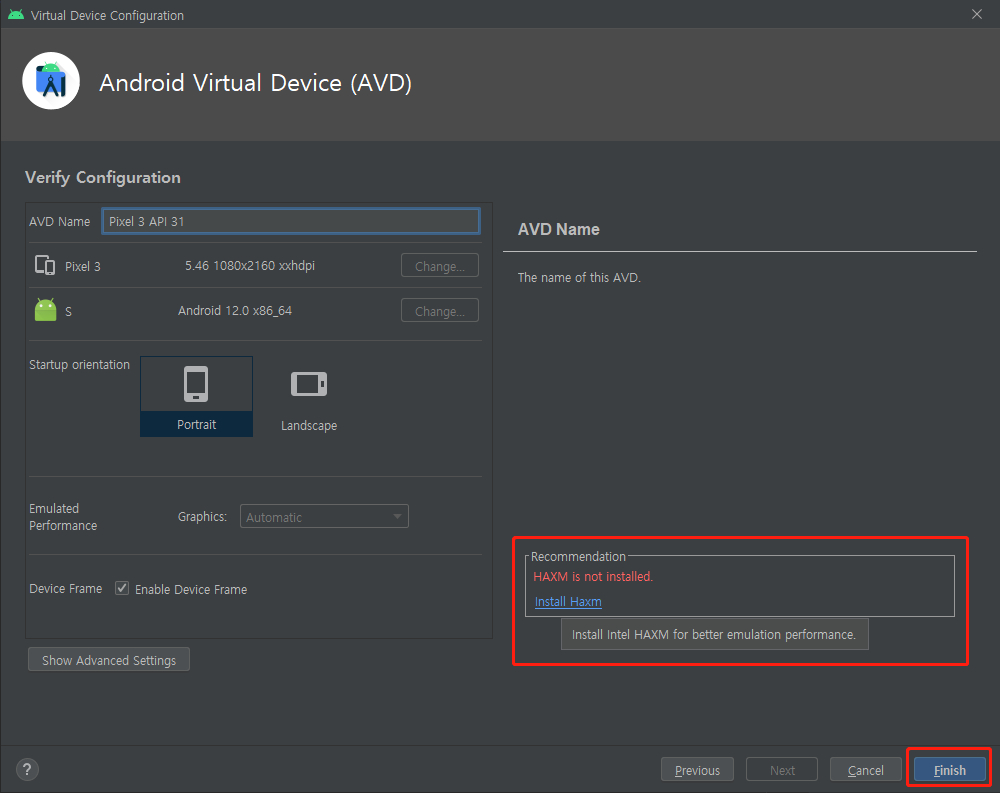The width and height of the screenshot is (1000, 793).
Task: Click the Android icon in title bar
Action: pyautogui.click(x=16, y=15)
